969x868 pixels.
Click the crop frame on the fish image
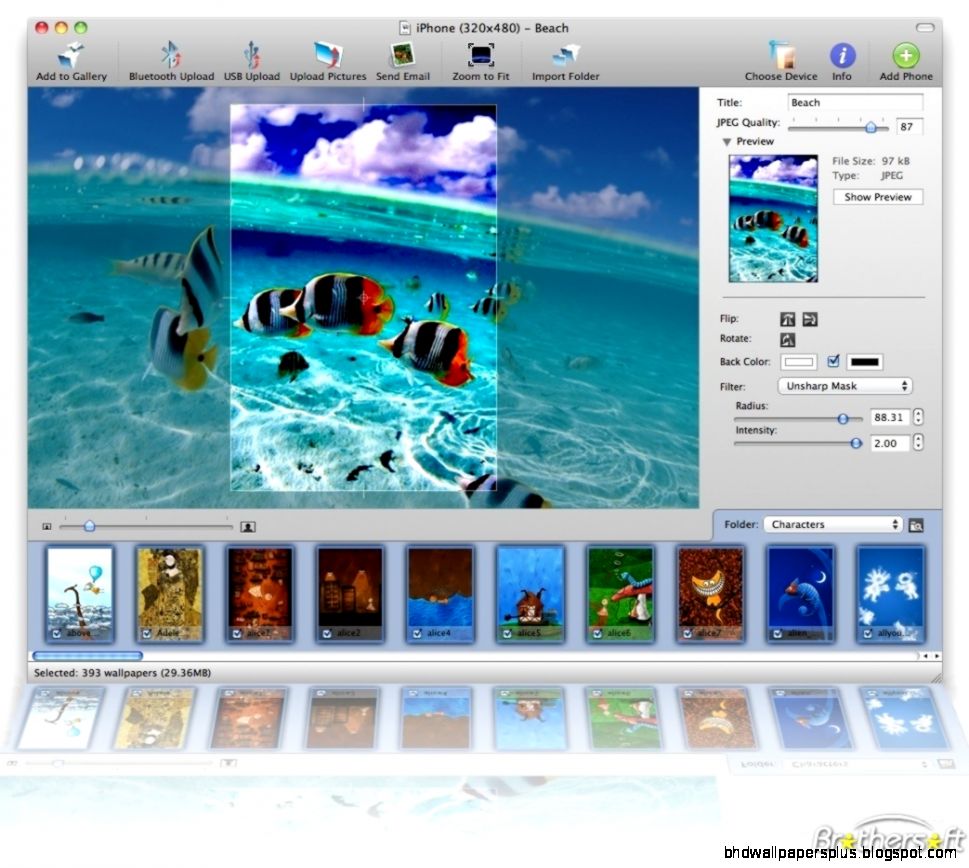[x=363, y=298]
